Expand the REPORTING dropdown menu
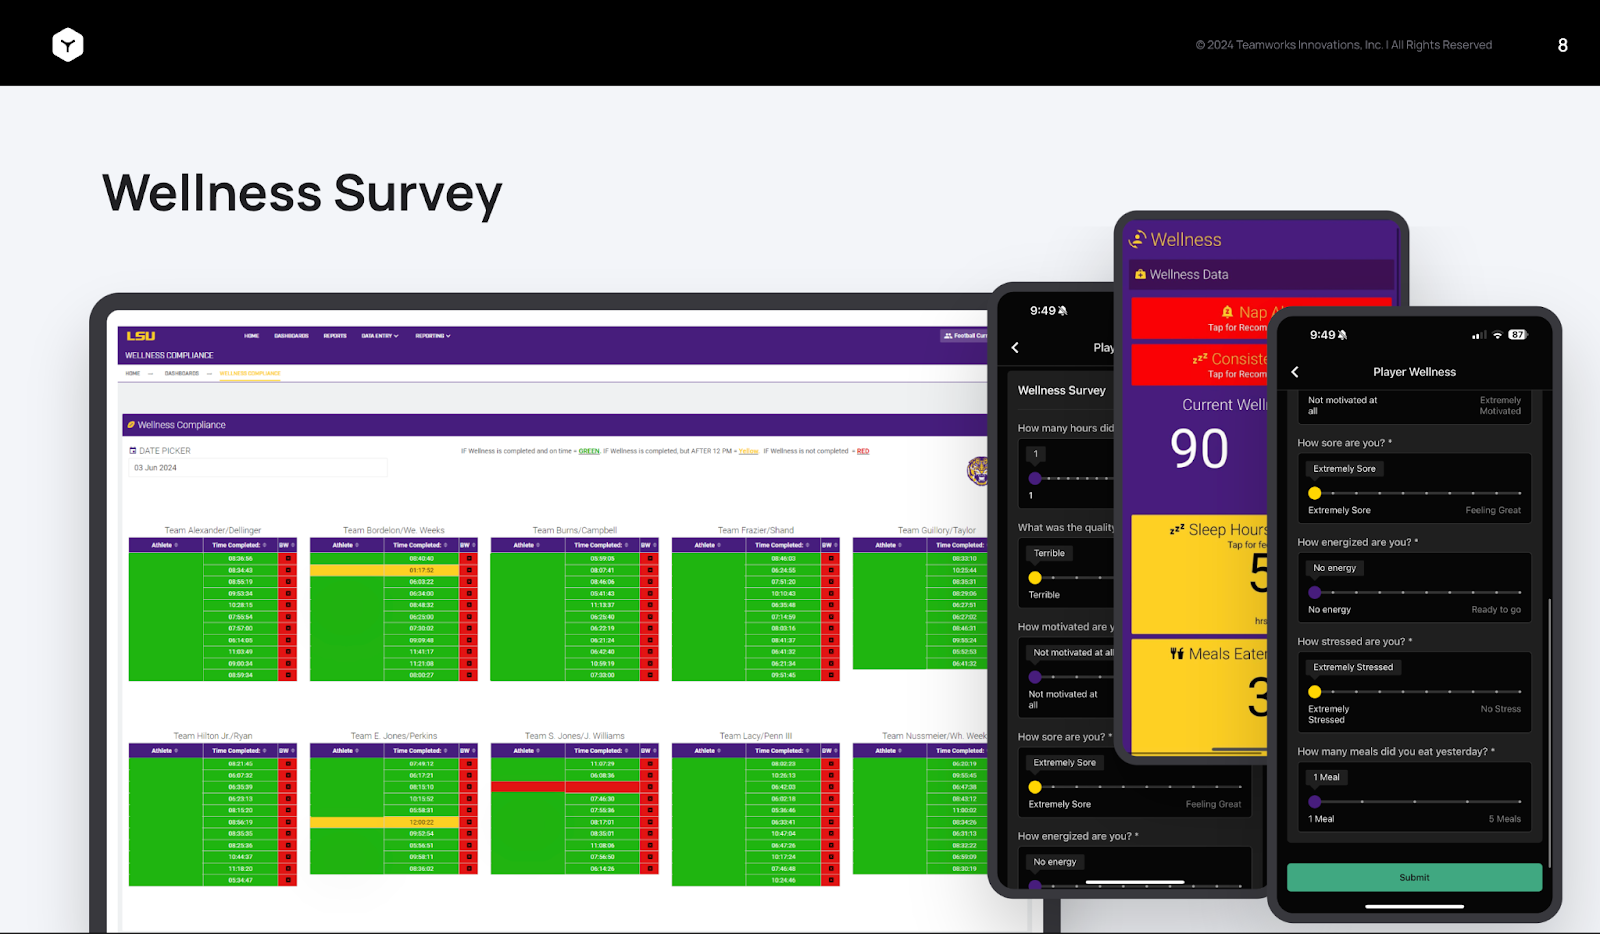This screenshot has height=934, width=1600. click(433, 336)
